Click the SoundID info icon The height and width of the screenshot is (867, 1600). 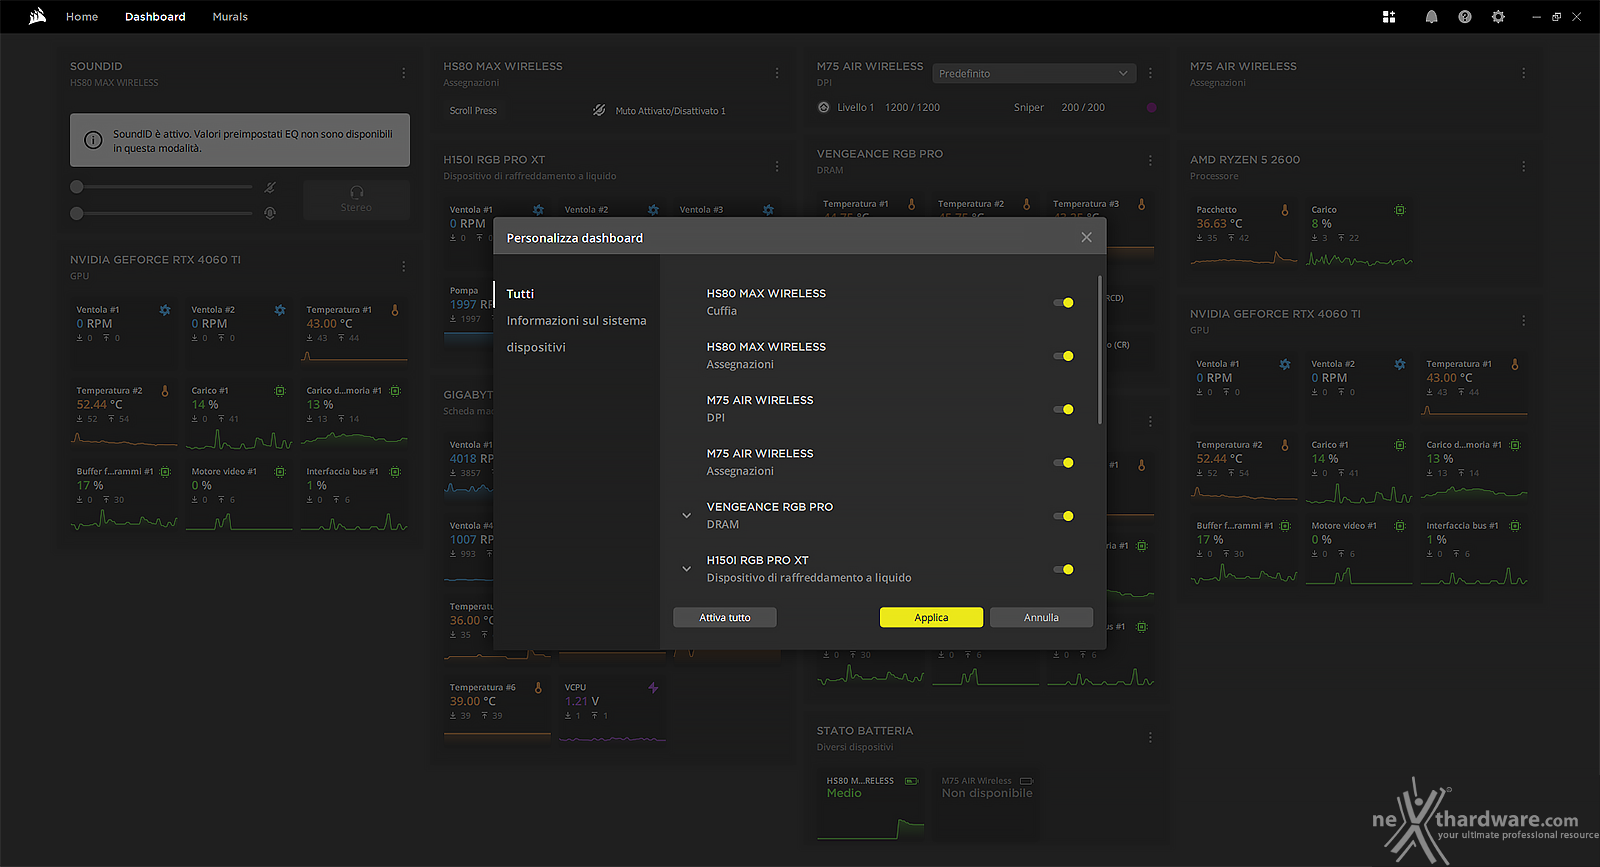coord(93,140)
